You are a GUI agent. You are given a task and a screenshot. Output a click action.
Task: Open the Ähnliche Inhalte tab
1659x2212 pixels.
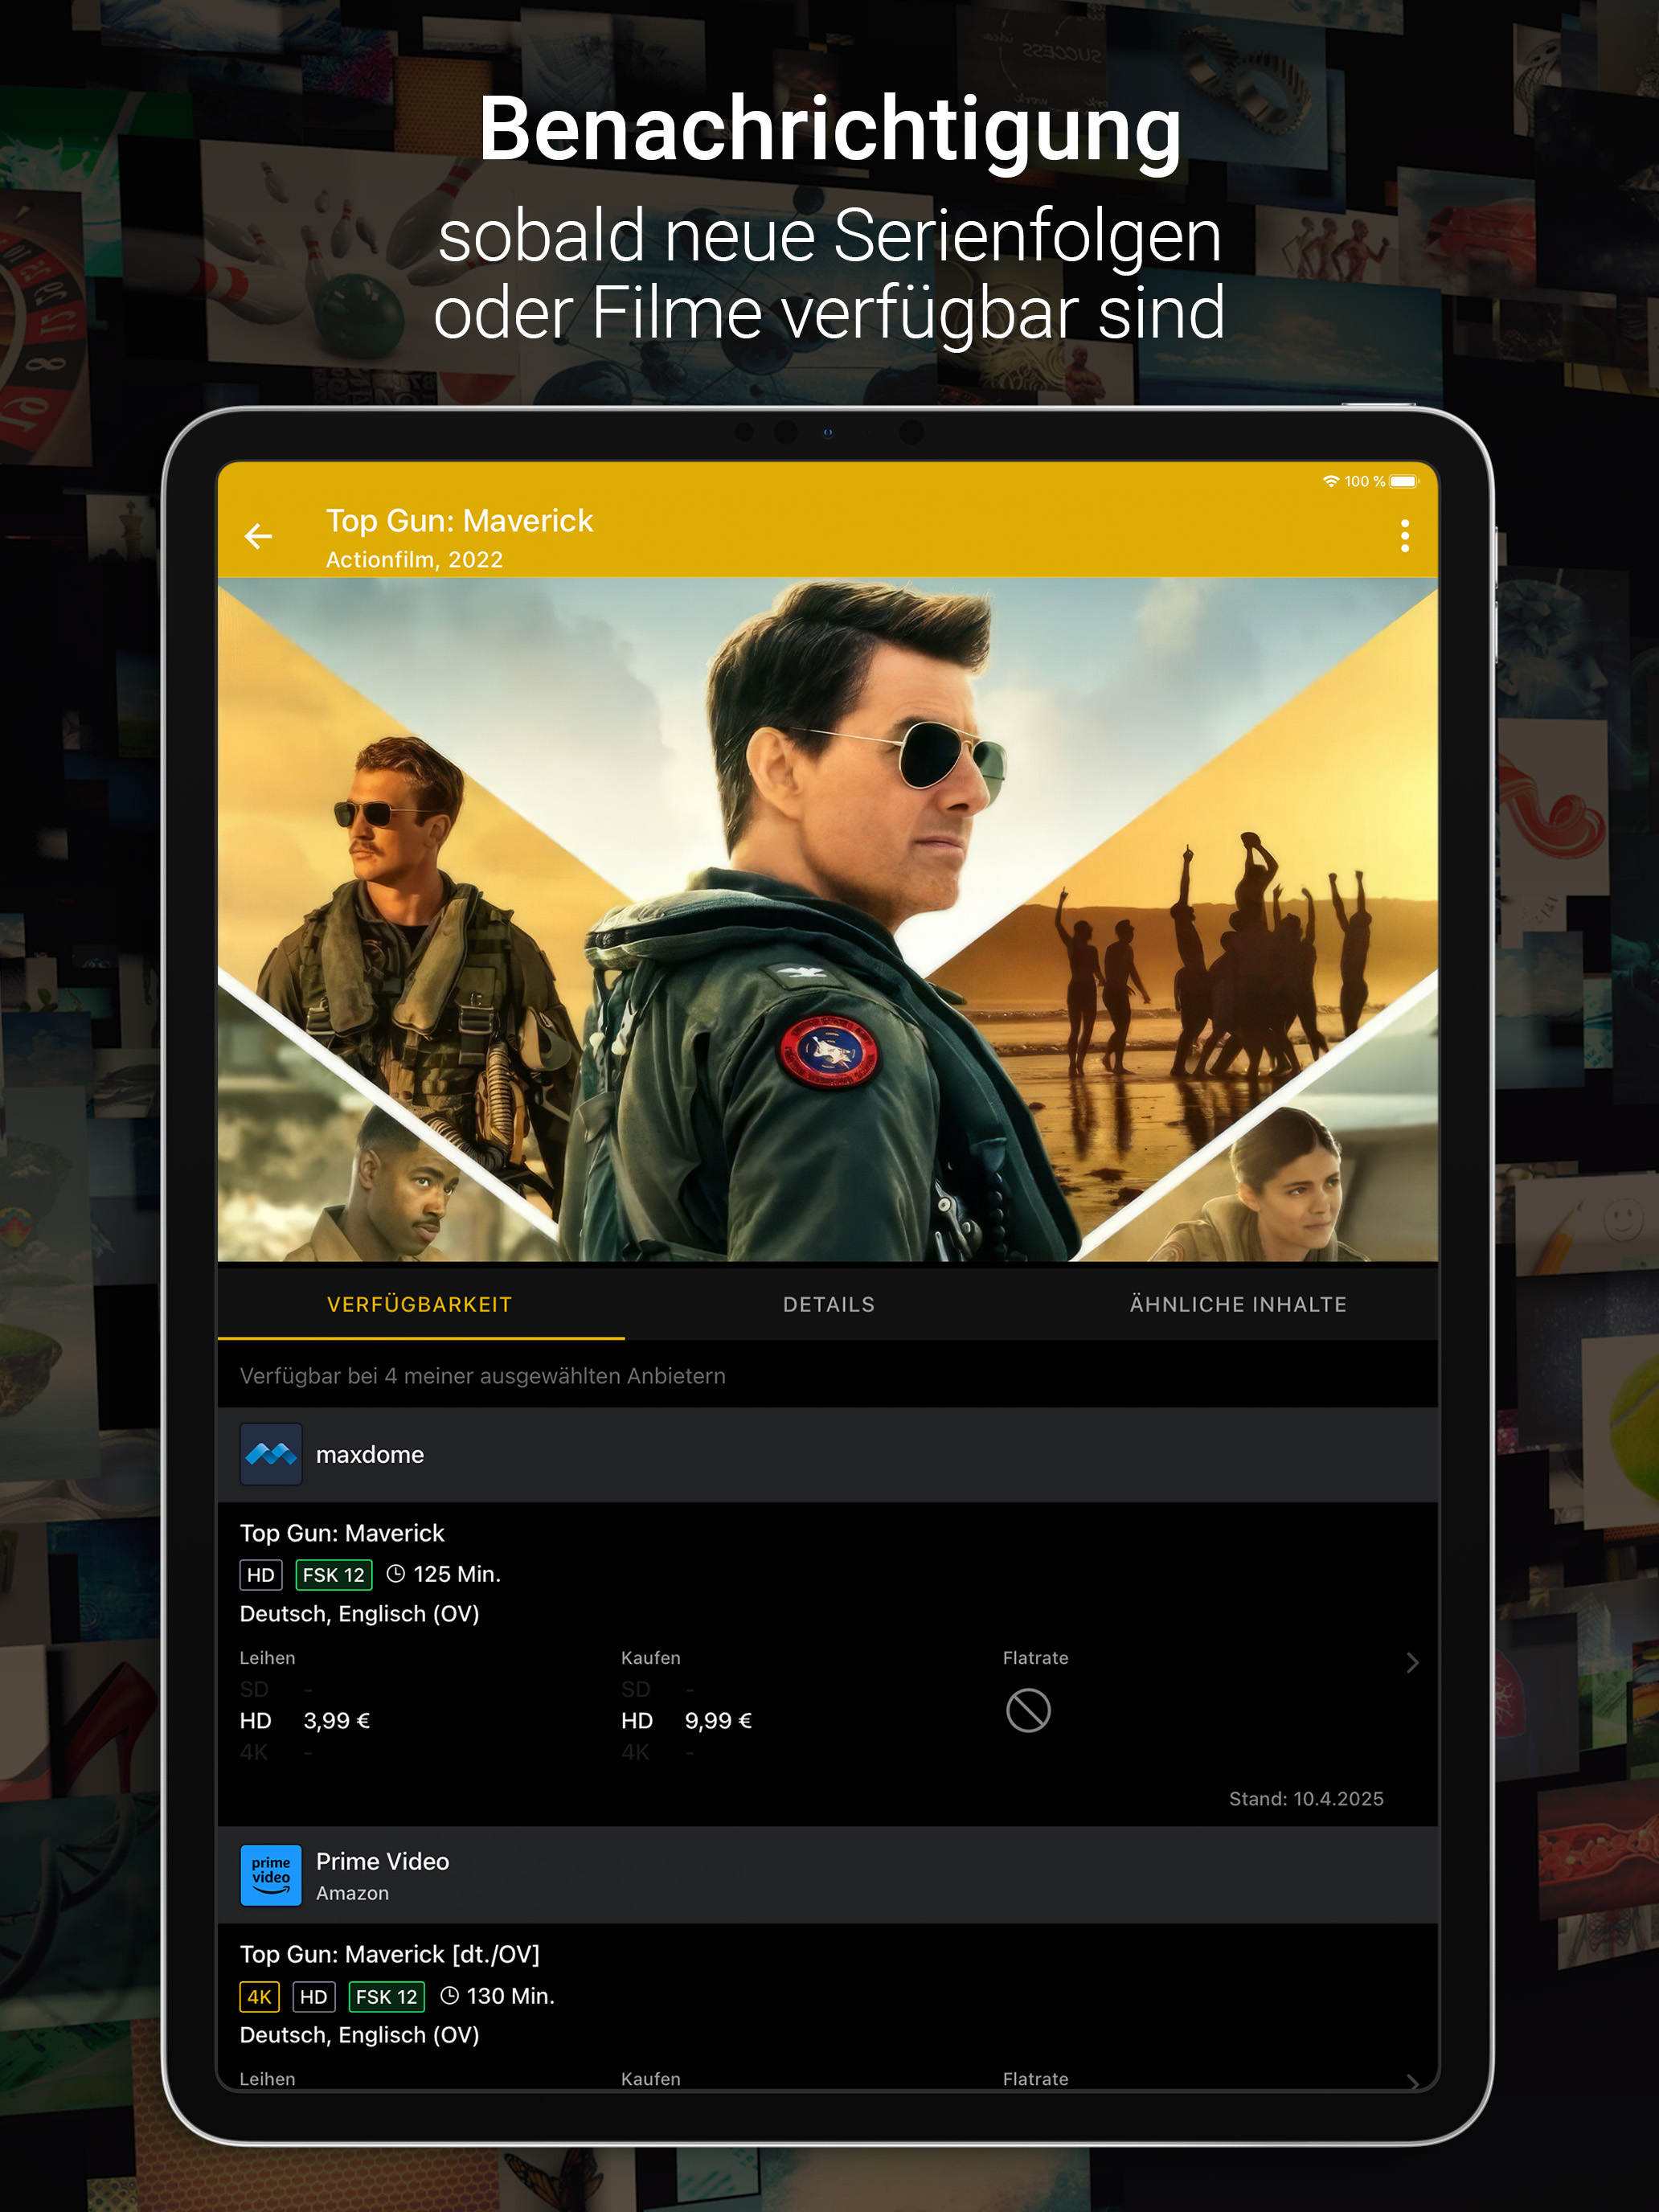(x=1237, y=1304)
